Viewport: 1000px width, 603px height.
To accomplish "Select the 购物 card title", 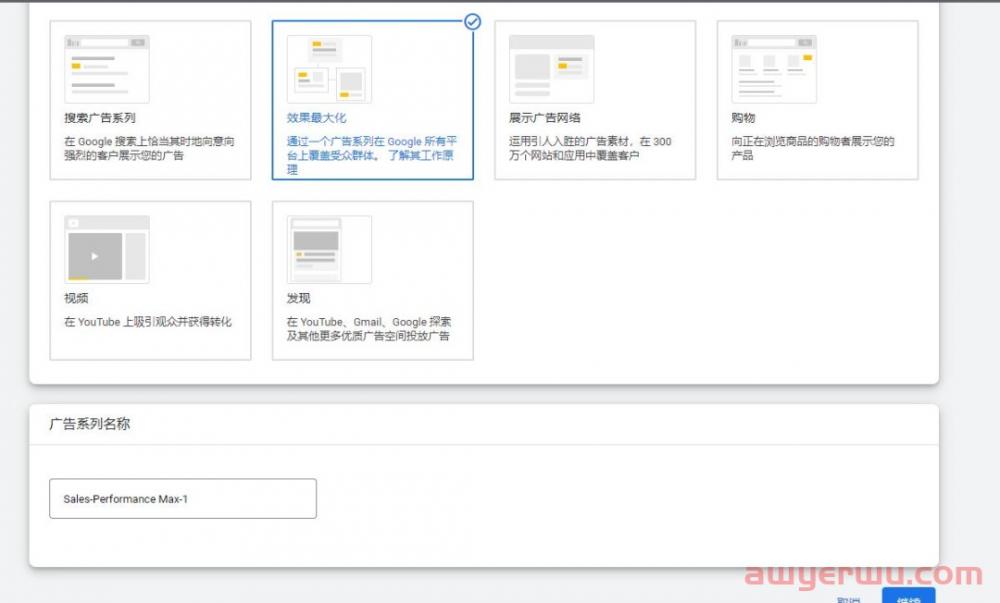I will coord(743,118).
